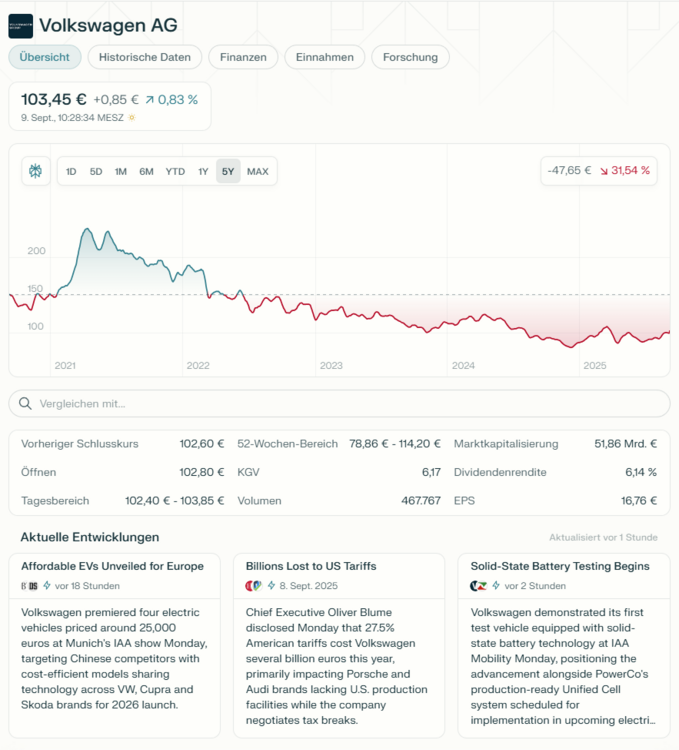679x750 pixels.
Task: Open the Historische Daten tab
Action: (x=145, y=57)
